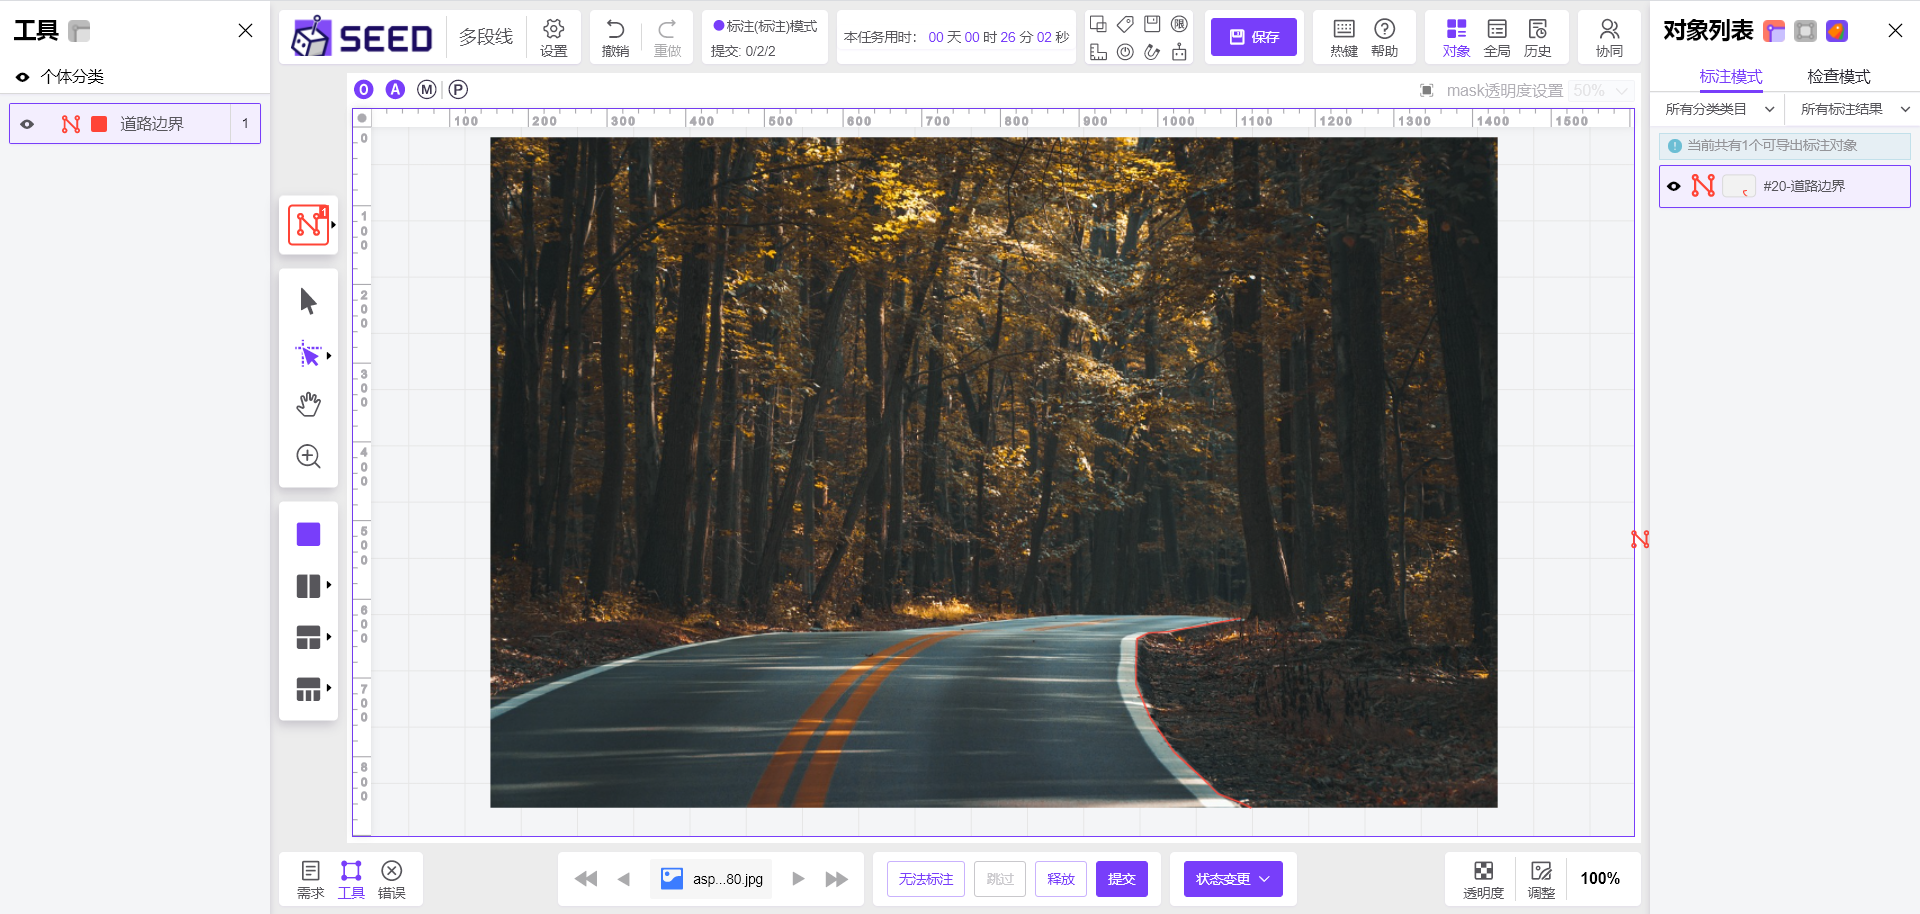Toggle the P circle mode button
Viewport: 1920px width, 914px height.
tap(458, 90)
